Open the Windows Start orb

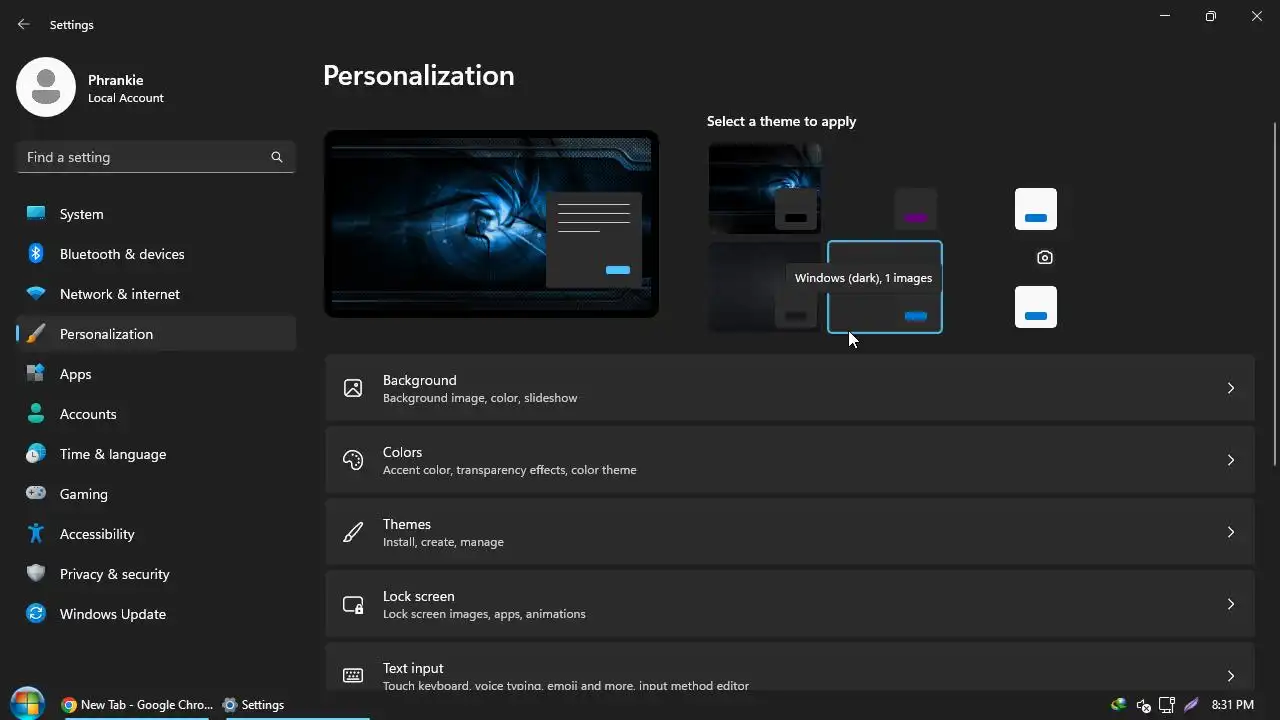point(27,704)
